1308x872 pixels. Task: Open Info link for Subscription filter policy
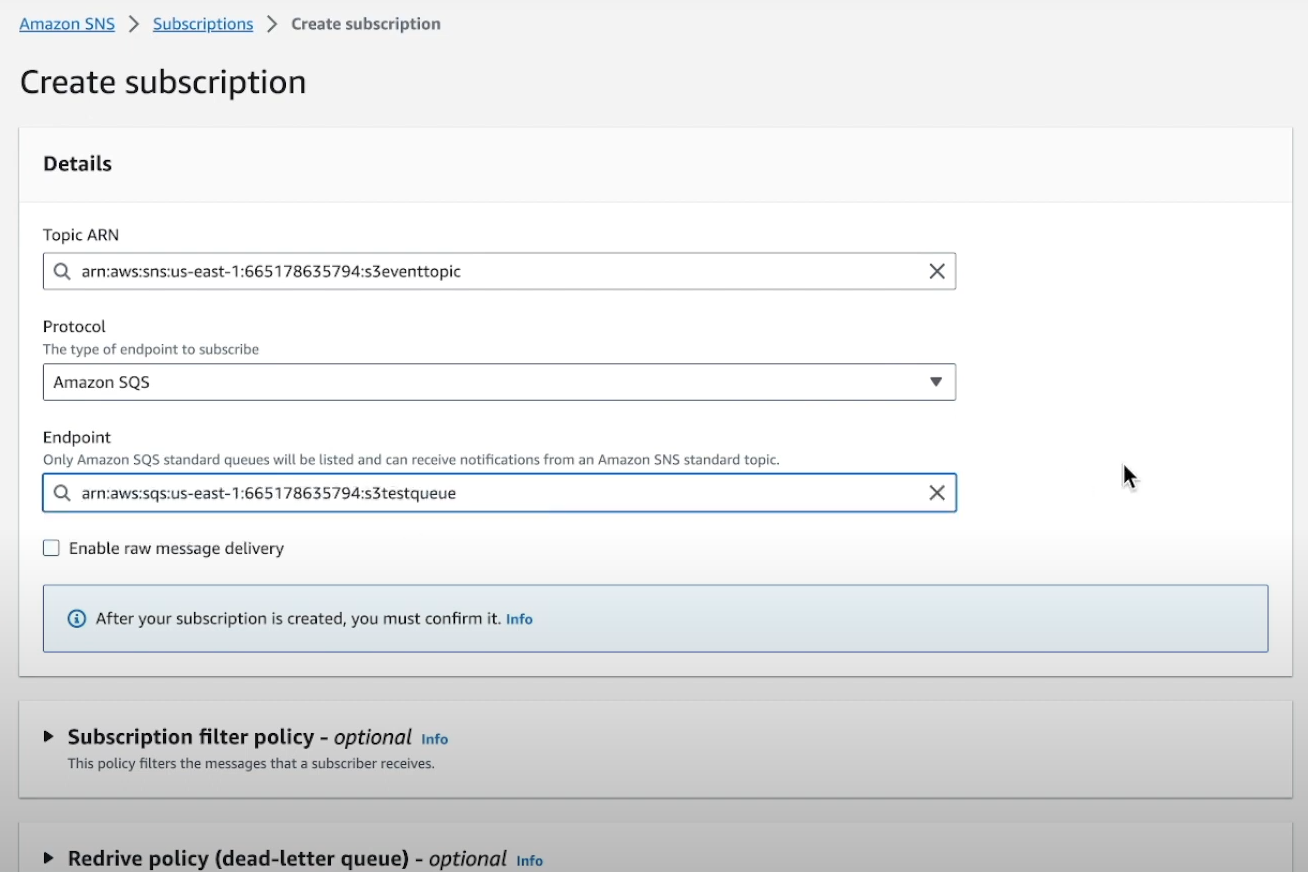pos(434,739)
